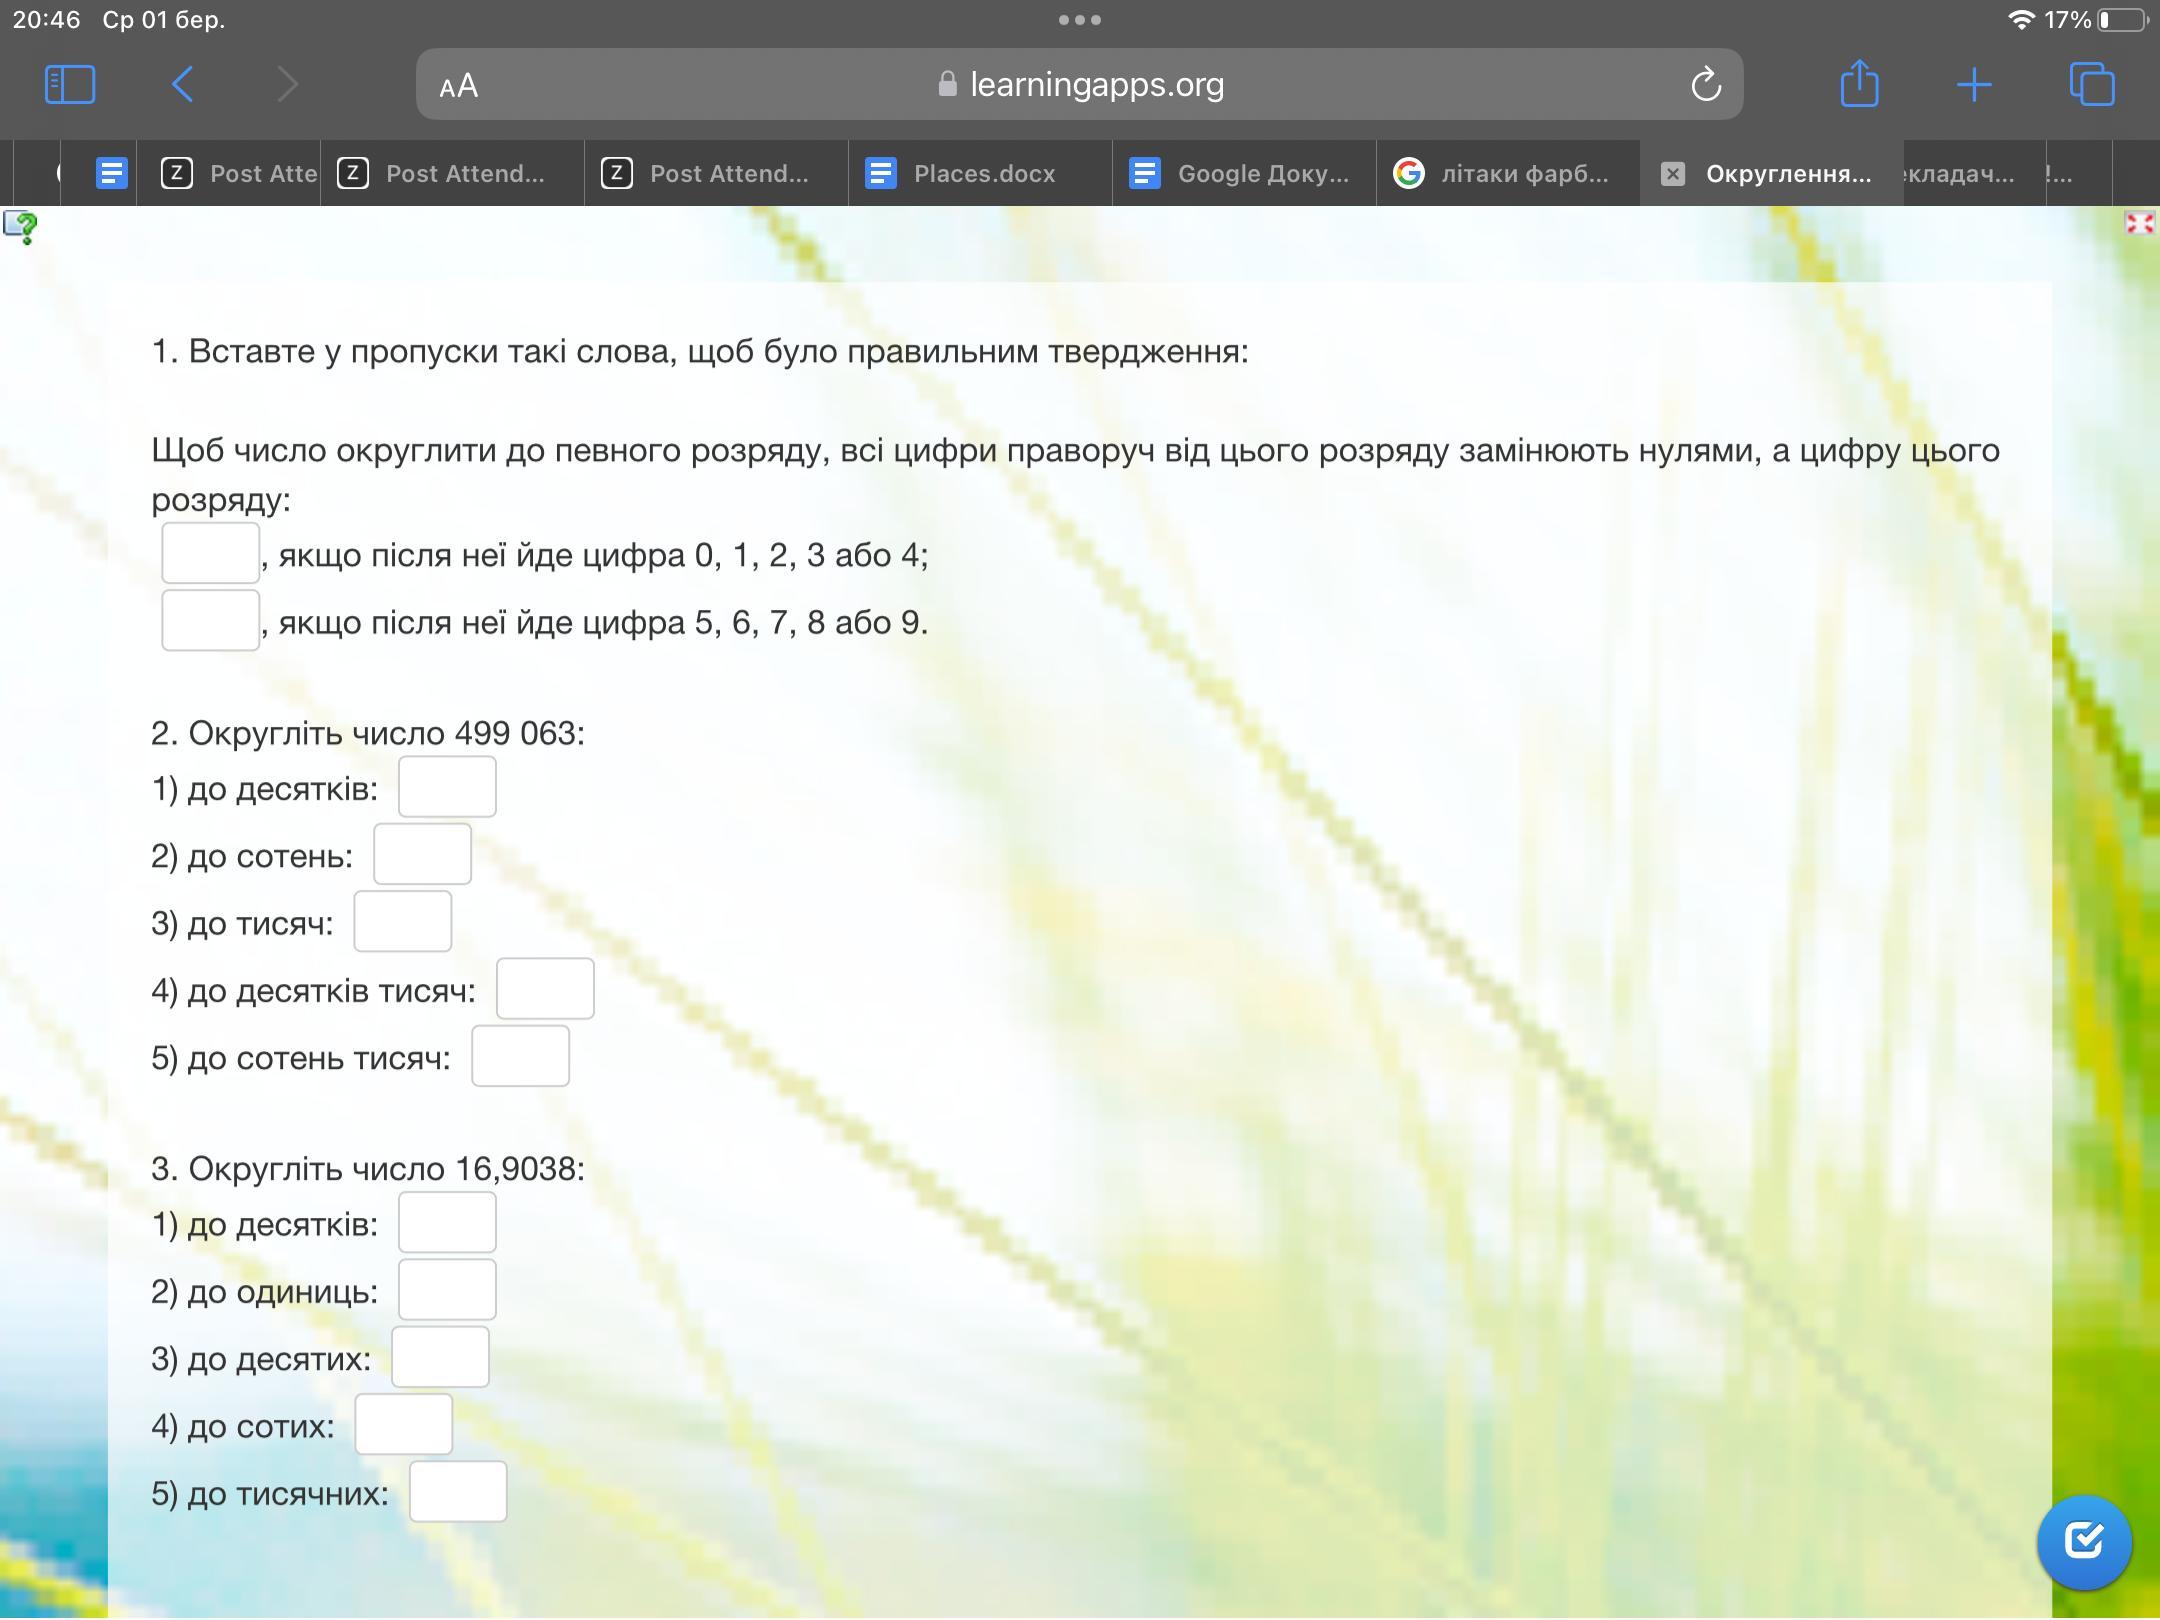Viewport: 2160px width, 1620px height.
Task: Open blank dropdown for digits 0–4
Action: [211, 553]
